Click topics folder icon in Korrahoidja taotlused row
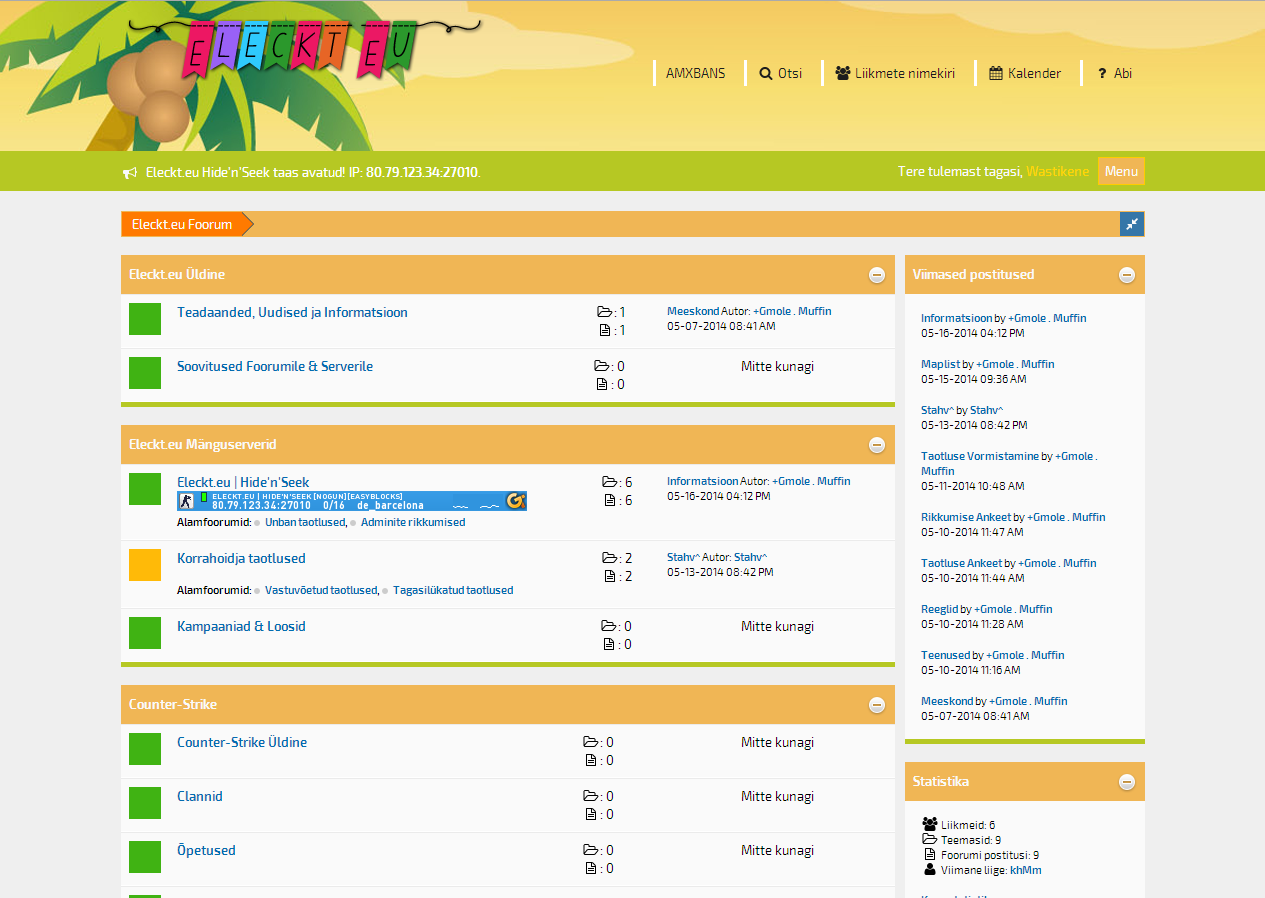This screenshot has height=898, width=1265. 610,558
